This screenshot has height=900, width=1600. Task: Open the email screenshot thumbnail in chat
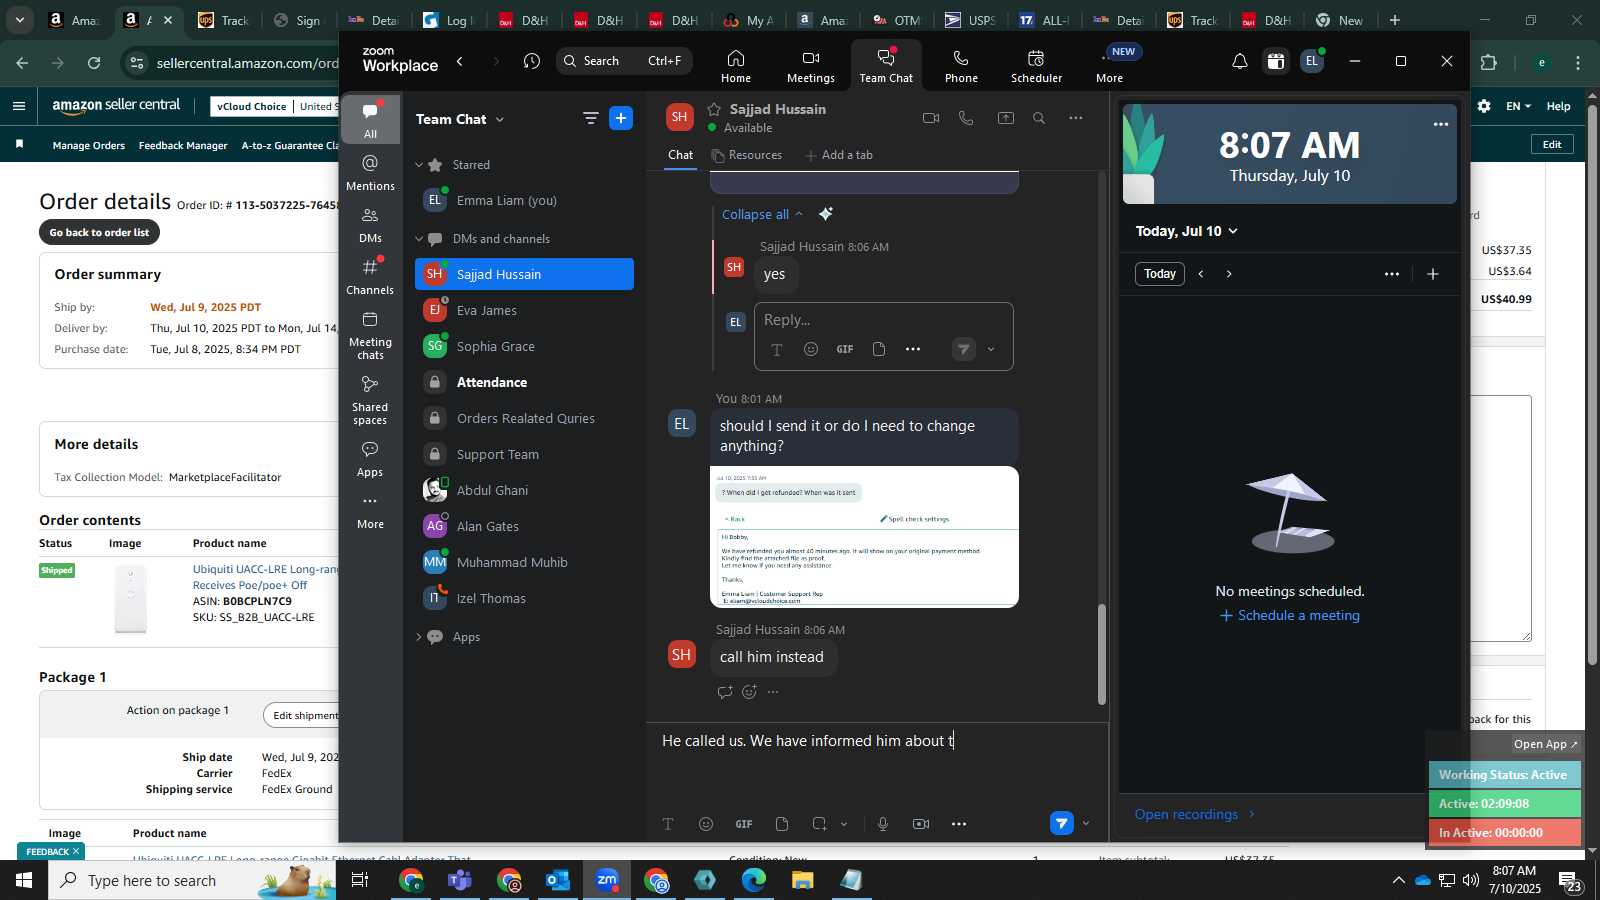point(864,537)
